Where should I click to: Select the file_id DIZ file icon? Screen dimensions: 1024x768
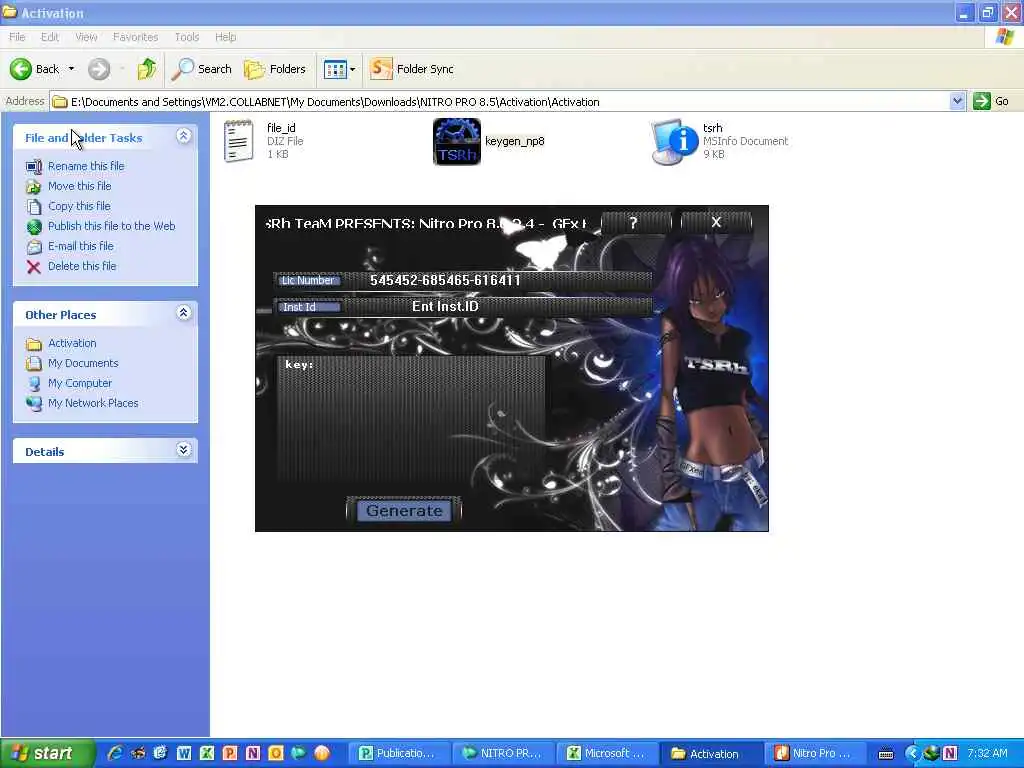(x=238, y=141)
